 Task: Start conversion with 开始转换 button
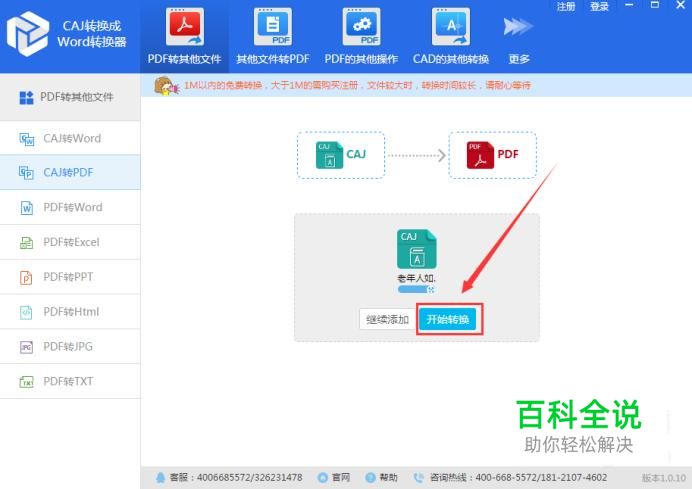448,319
